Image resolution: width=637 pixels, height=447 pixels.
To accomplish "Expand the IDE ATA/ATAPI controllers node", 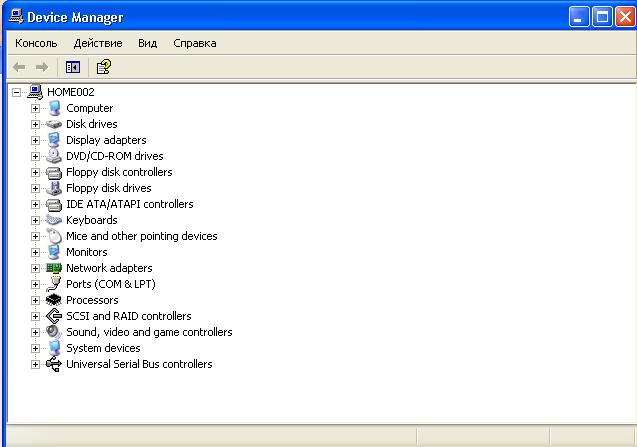I will tap(35, 204).
